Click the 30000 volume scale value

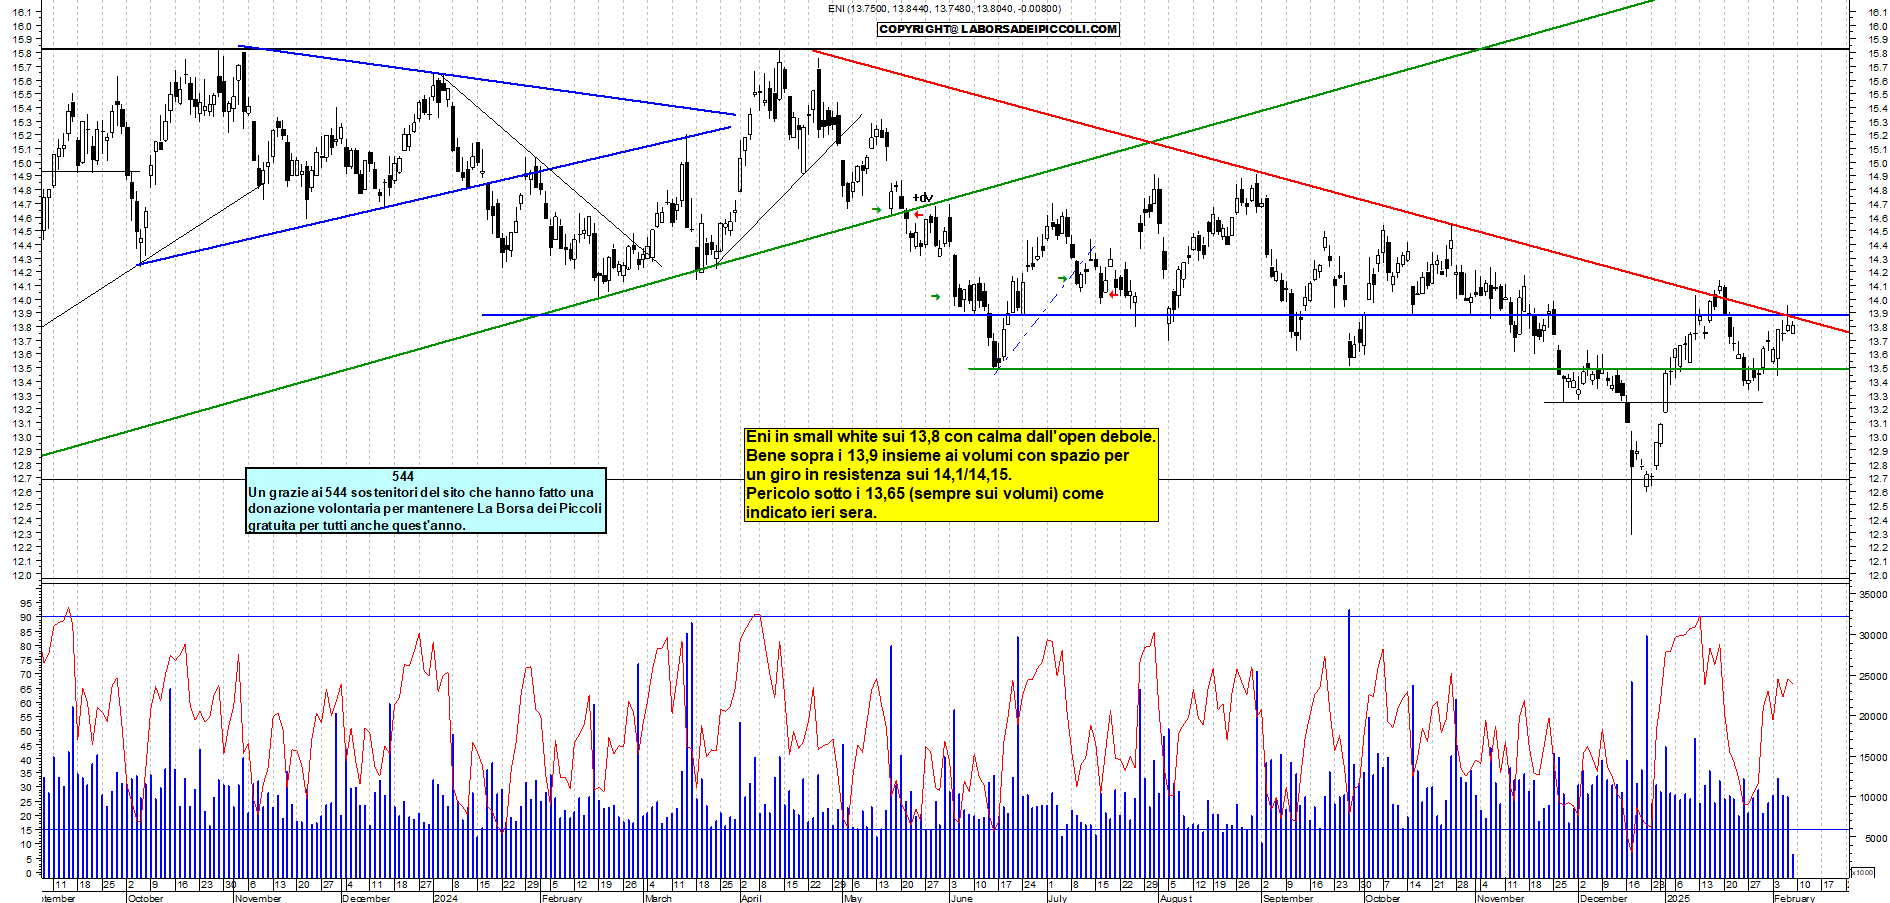tap(1873, 635)
